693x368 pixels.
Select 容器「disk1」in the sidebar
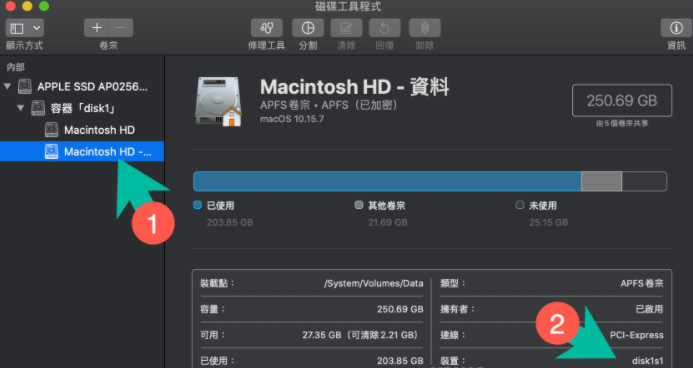point(82,108)
